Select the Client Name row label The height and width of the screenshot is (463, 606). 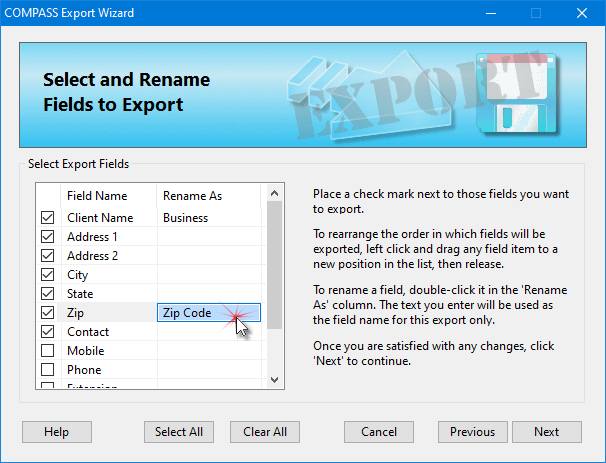(x=100, y=218)
